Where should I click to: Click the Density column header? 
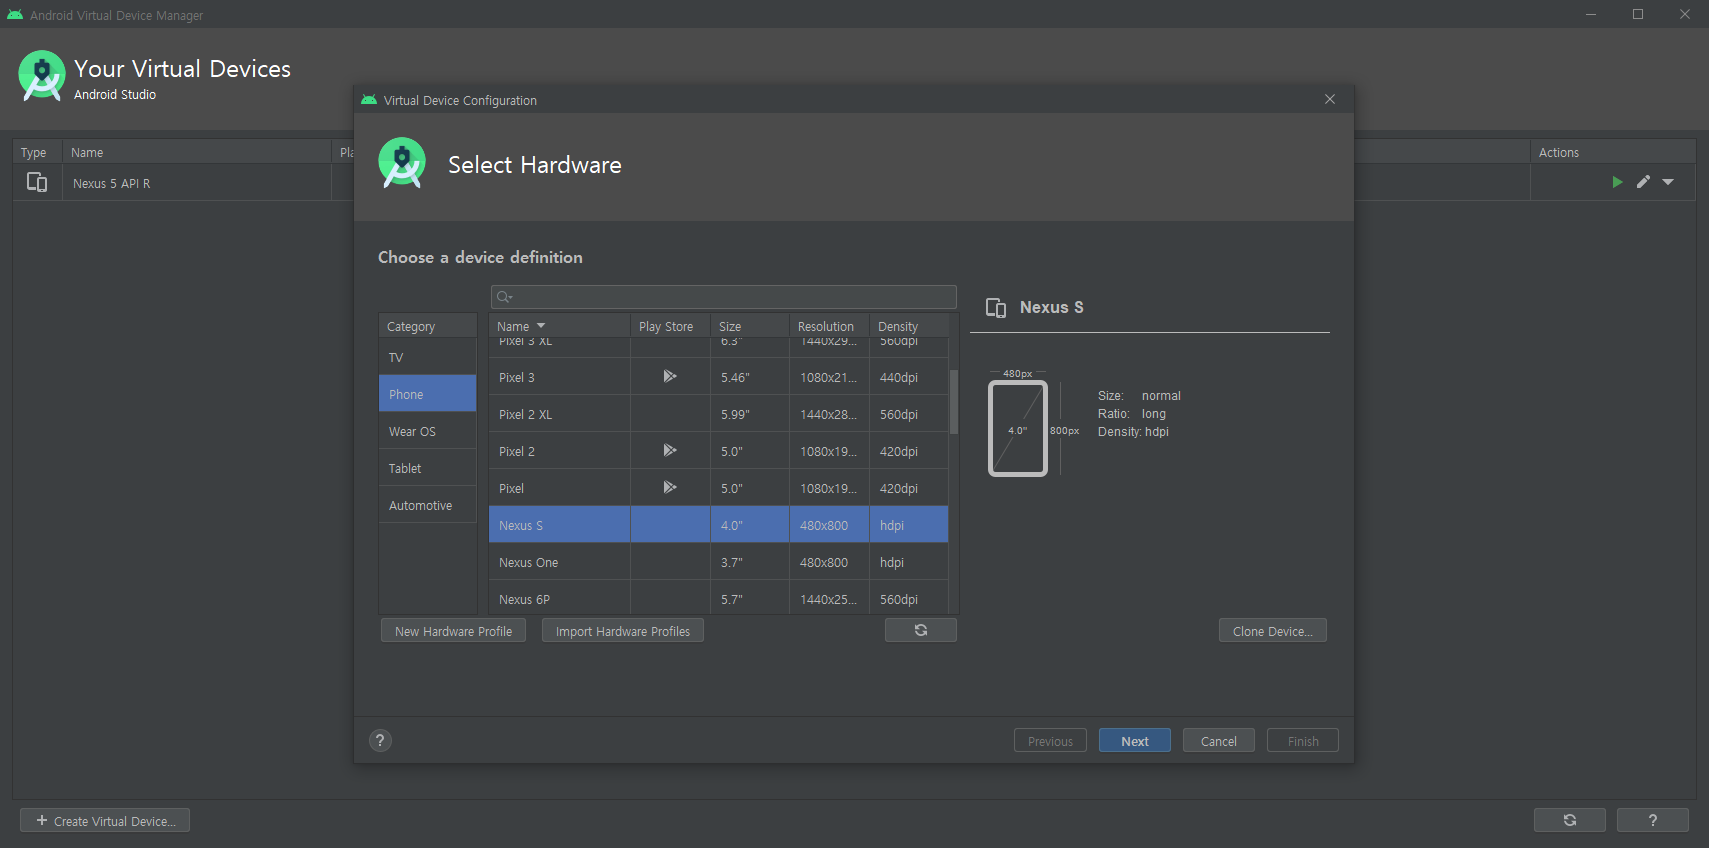[909, 326]
